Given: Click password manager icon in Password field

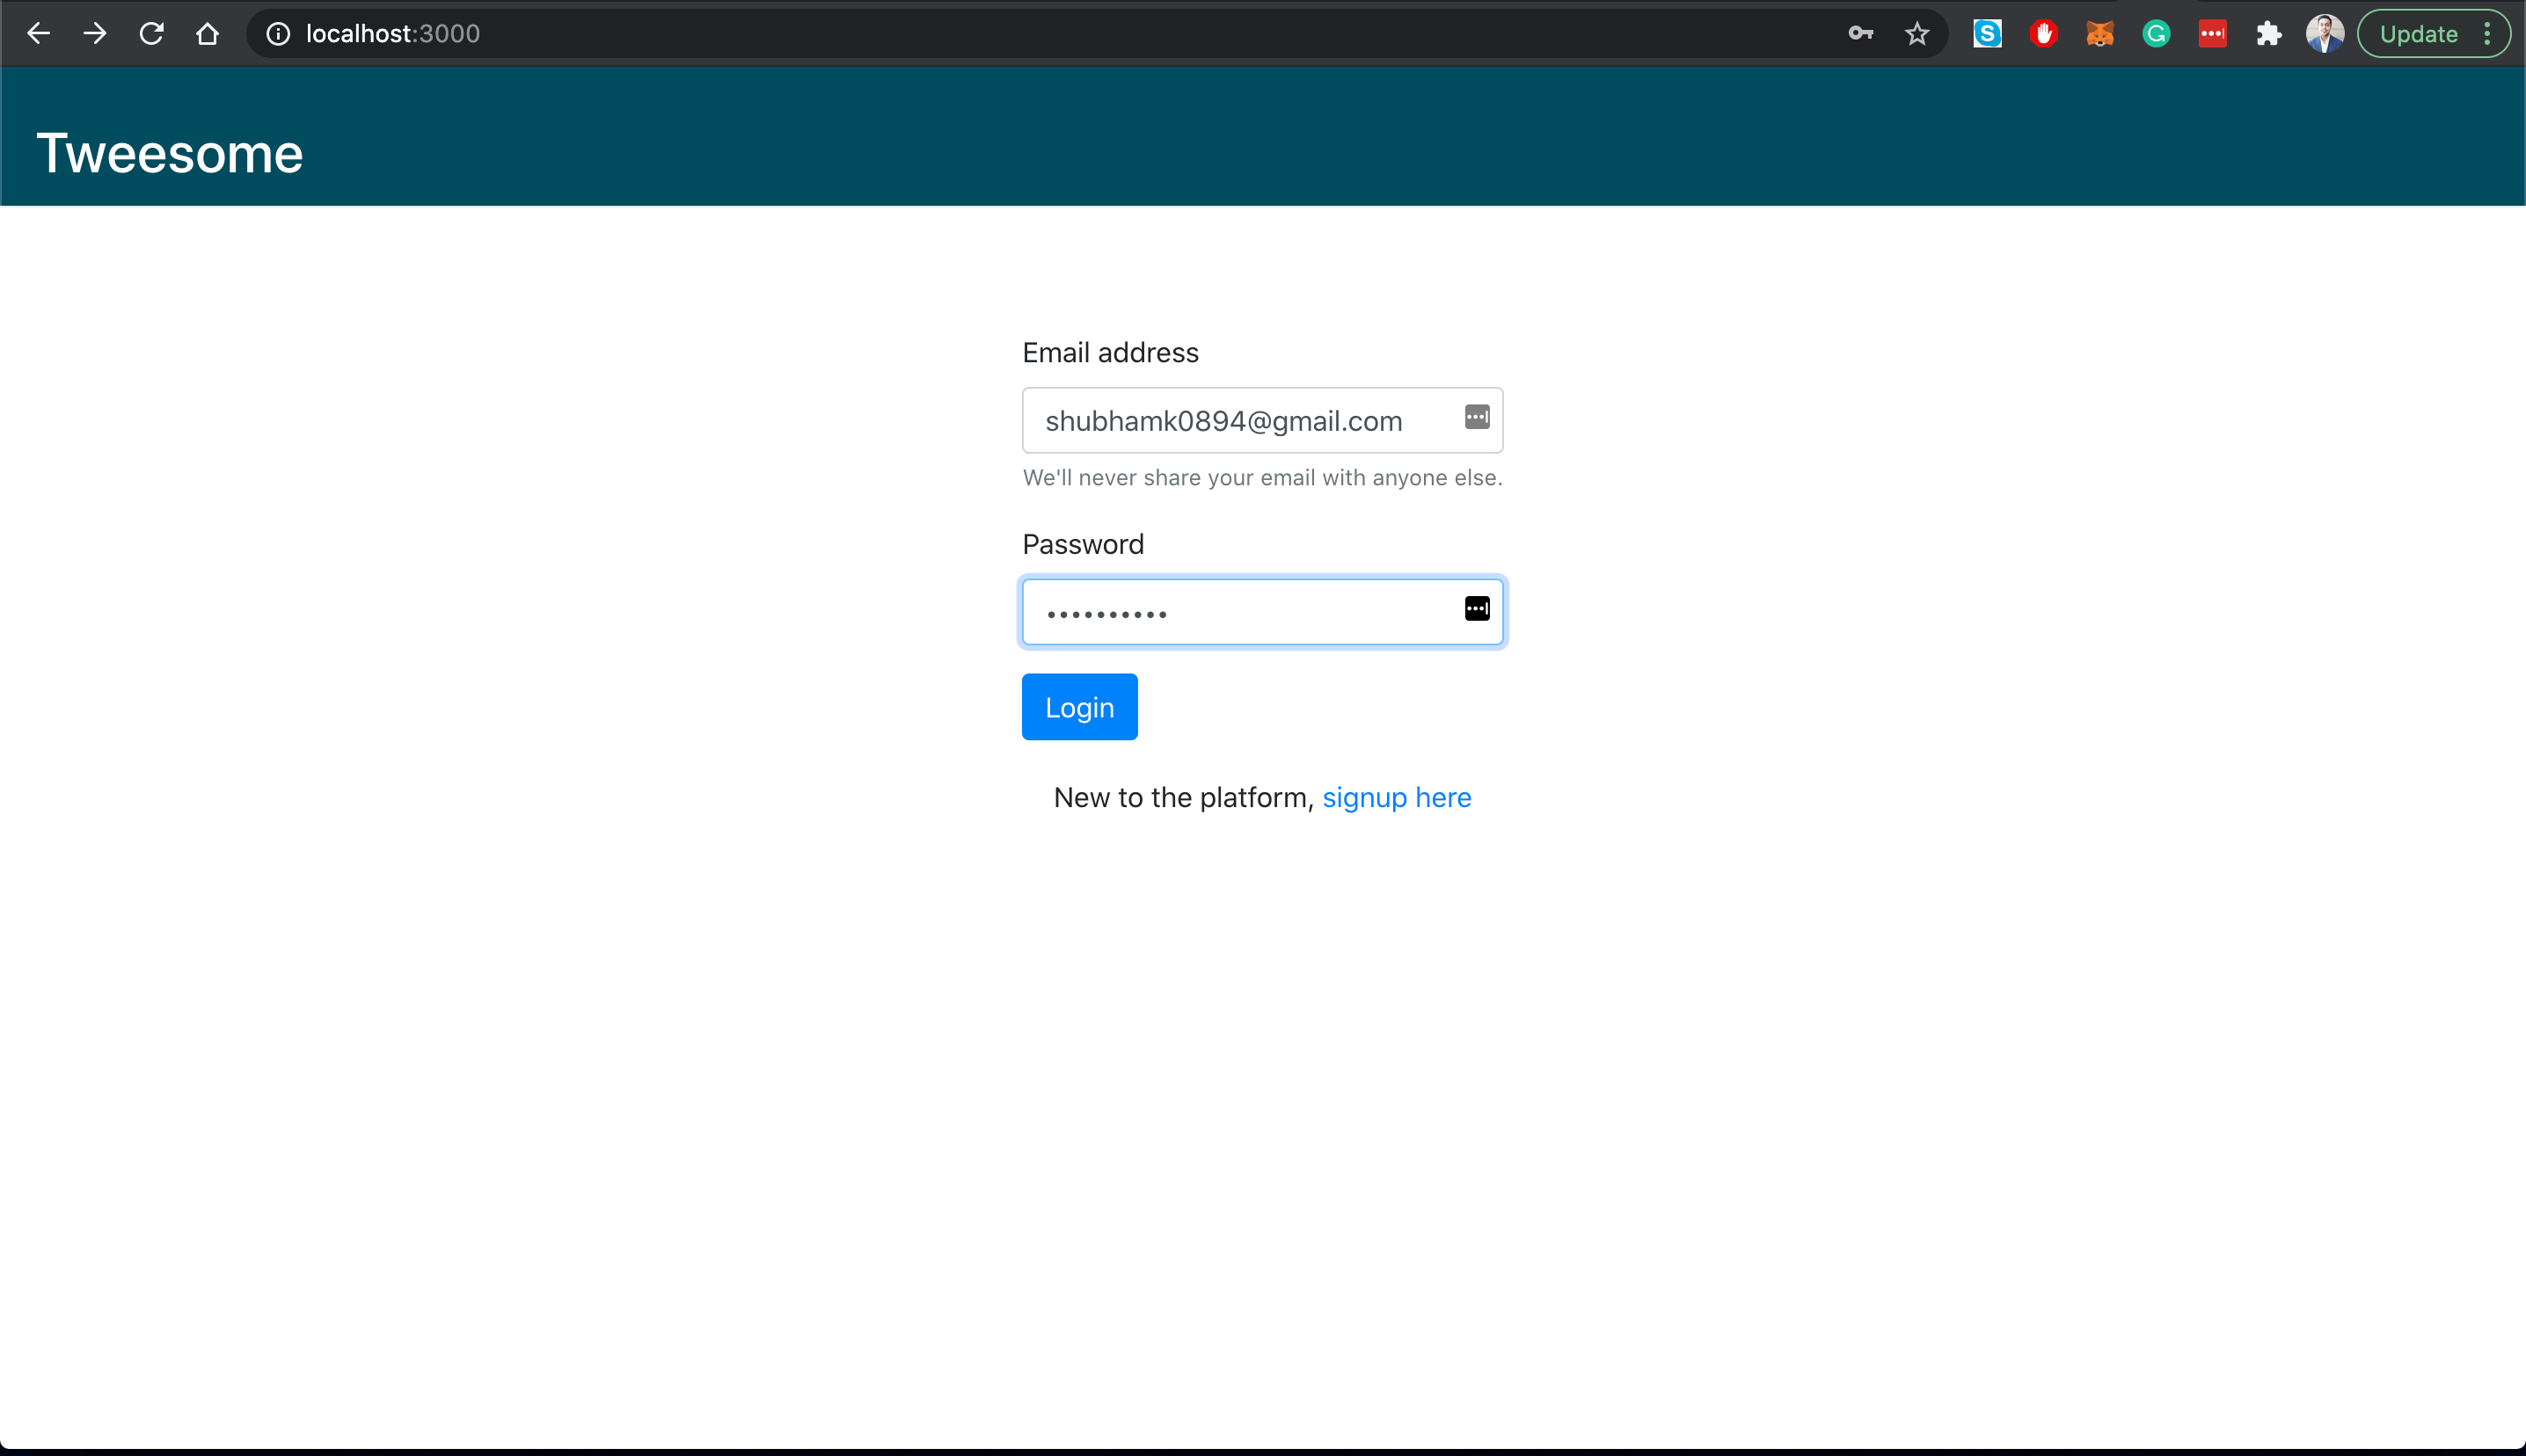Looking at the screenshot, I should click(x=1477, y=608).
